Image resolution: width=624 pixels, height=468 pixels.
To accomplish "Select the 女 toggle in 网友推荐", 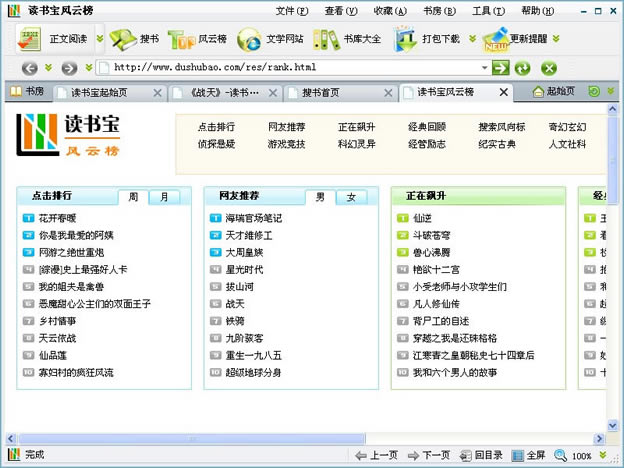I will coord(351,197).
